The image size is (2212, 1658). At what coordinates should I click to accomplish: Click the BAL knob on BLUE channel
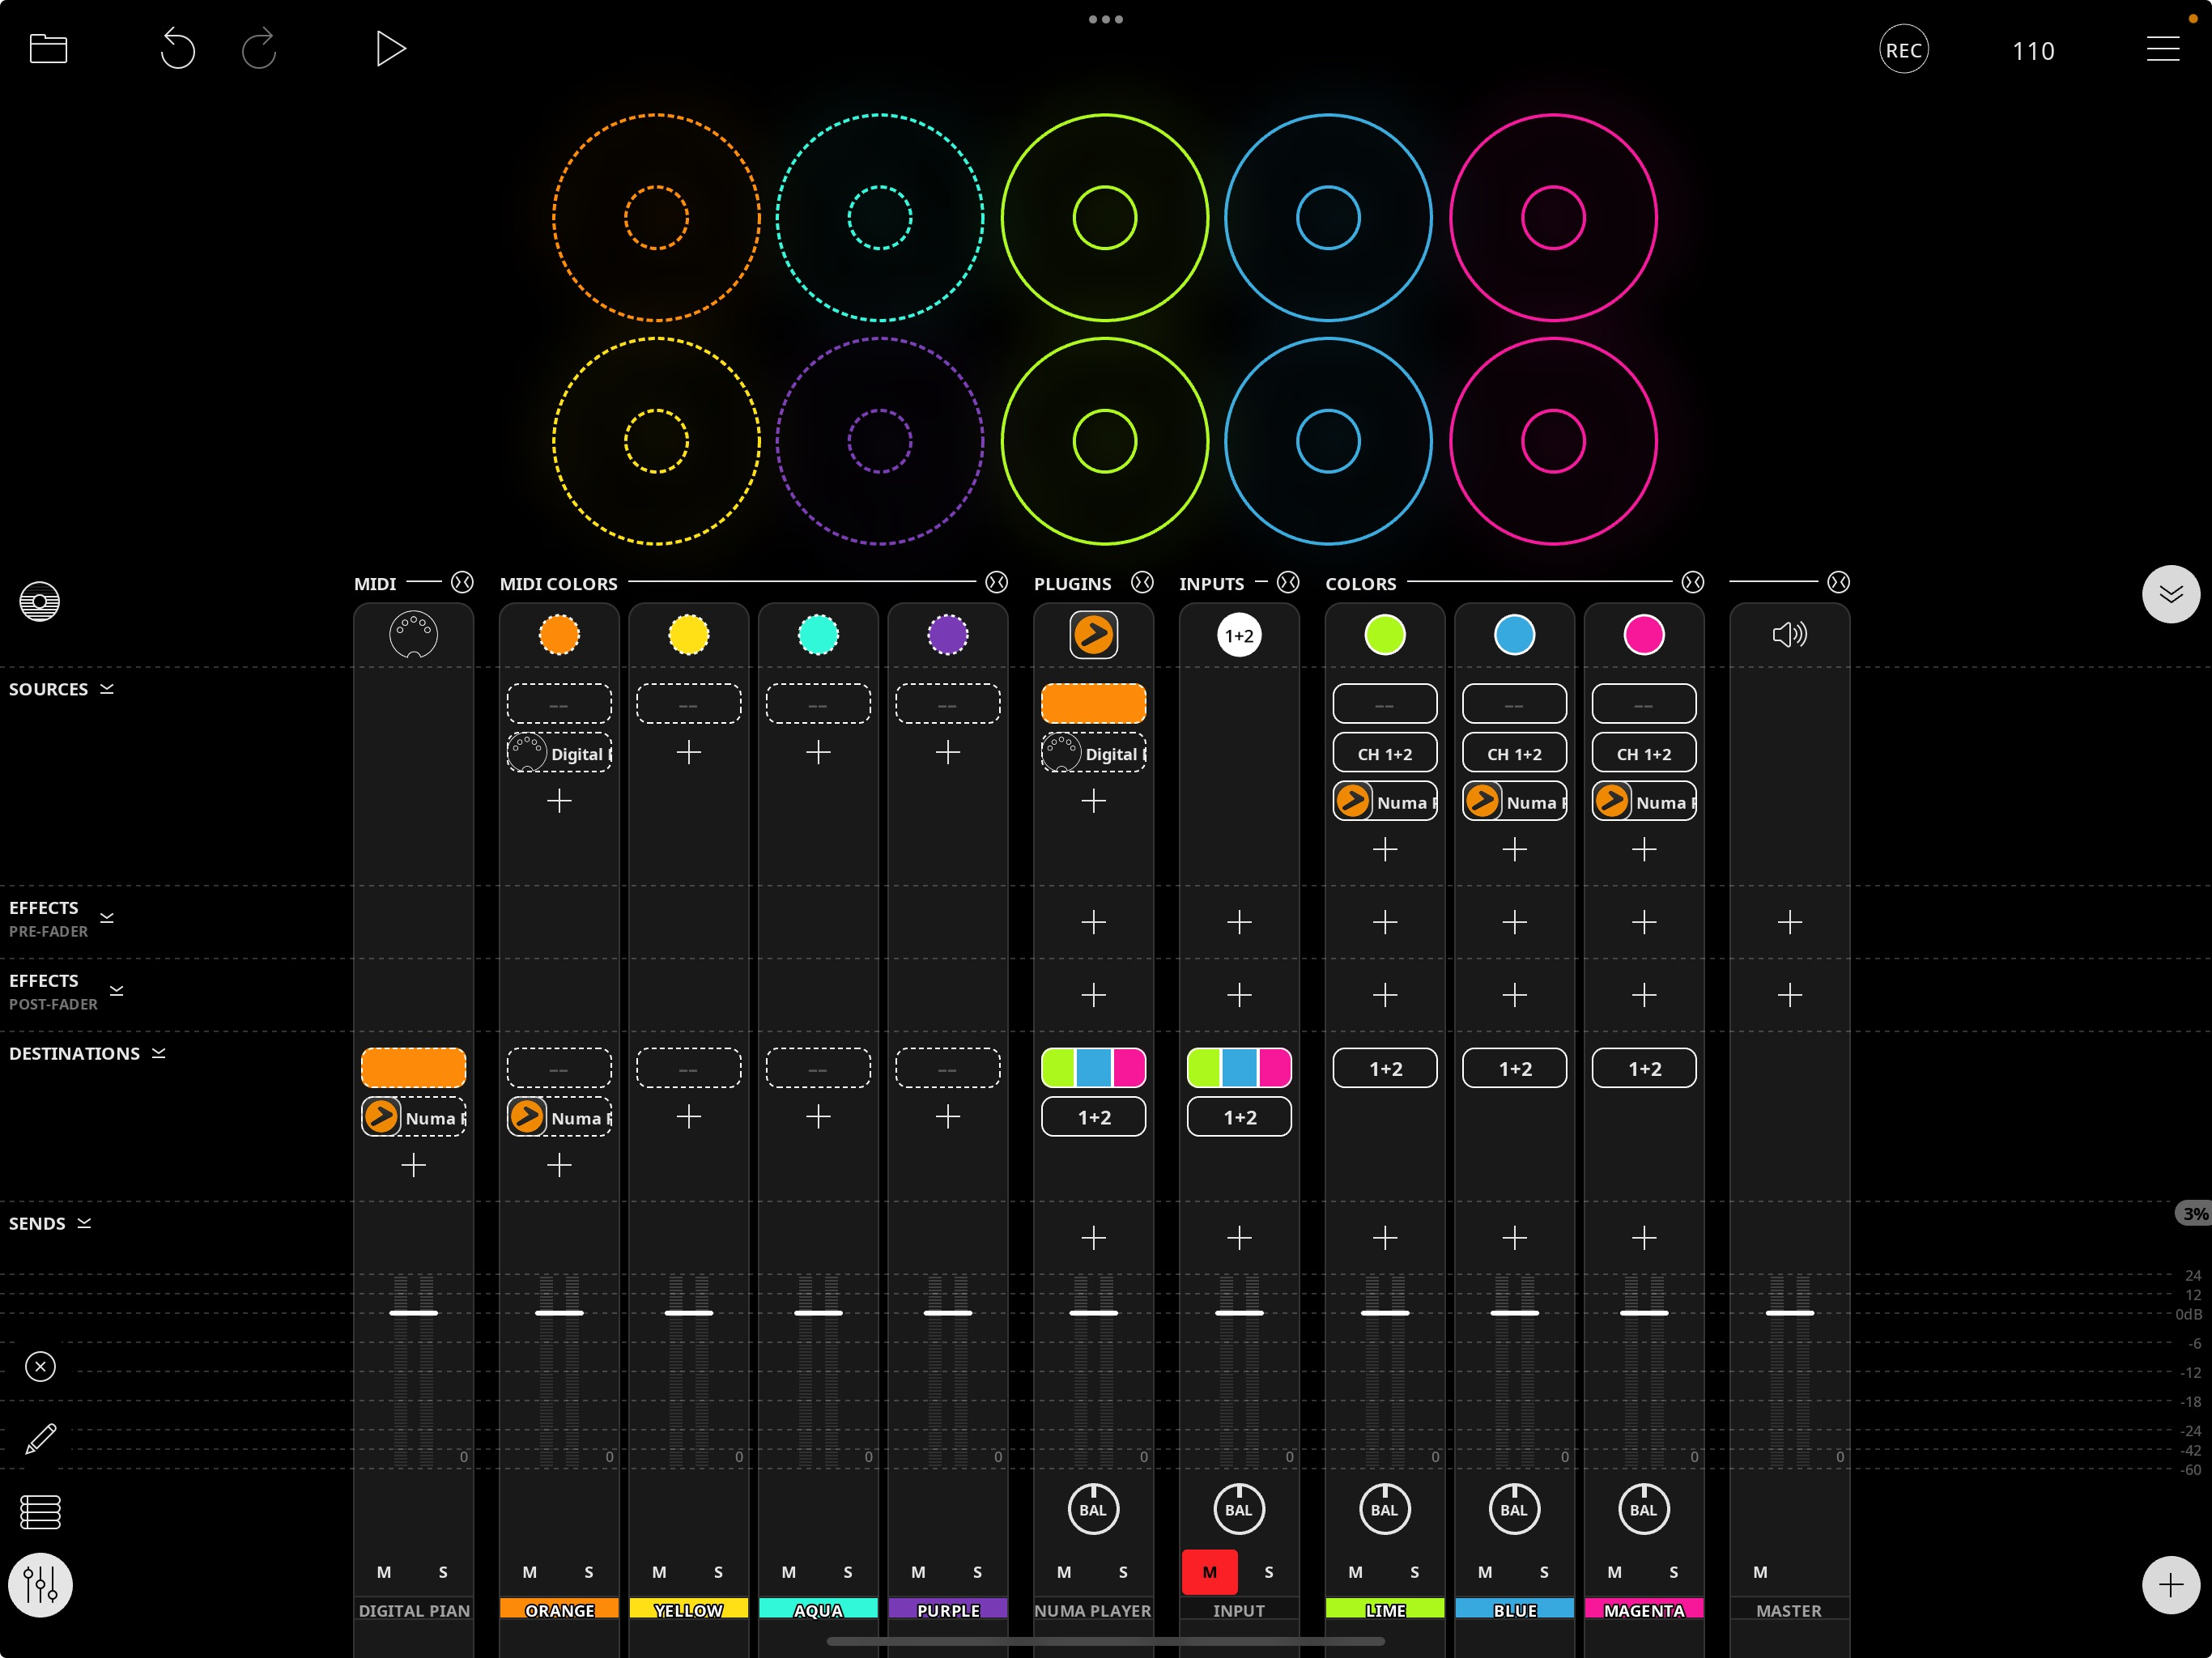tap(1514, 1510)
